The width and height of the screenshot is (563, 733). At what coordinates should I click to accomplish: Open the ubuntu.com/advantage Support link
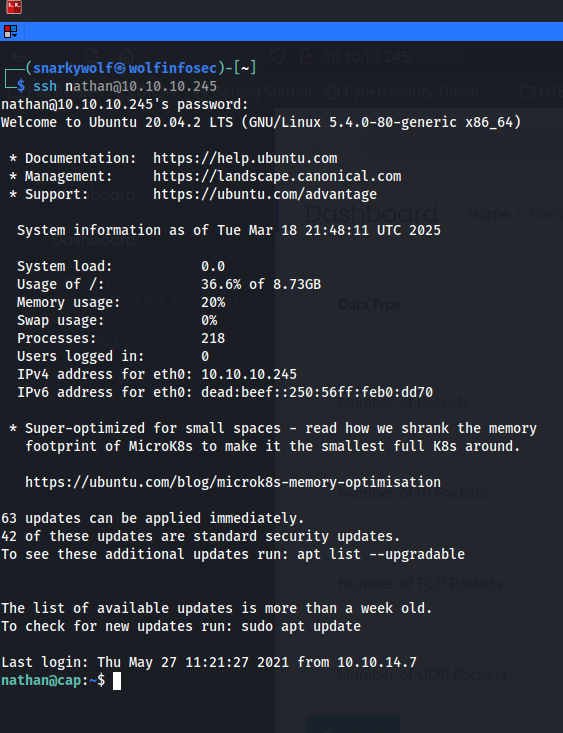tap(265, 194)
